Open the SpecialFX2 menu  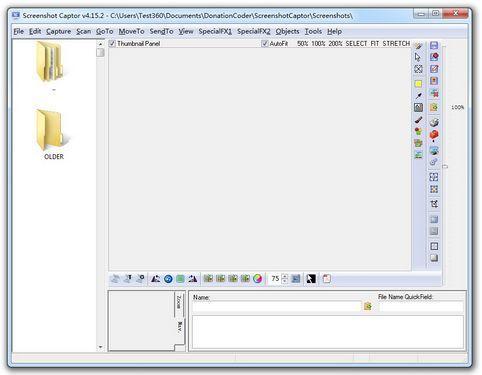tap(254, 31)
